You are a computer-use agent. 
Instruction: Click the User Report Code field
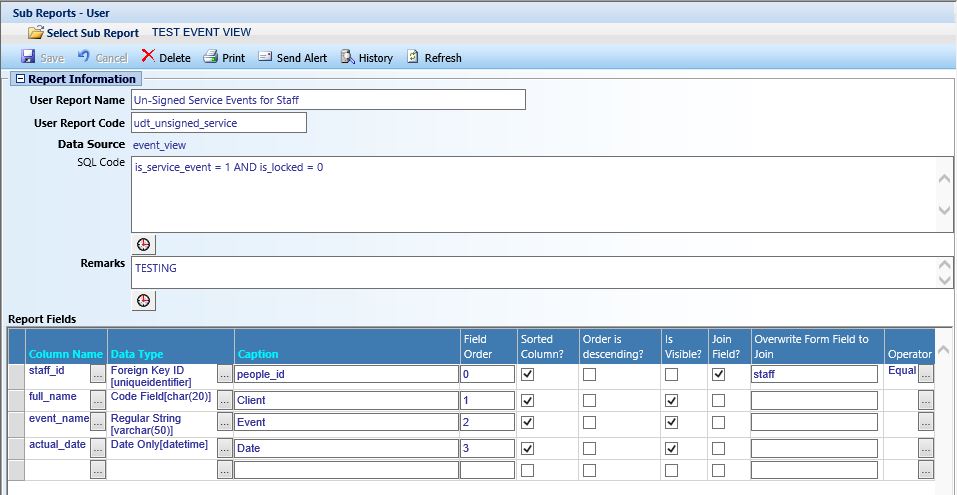point(218,123)
